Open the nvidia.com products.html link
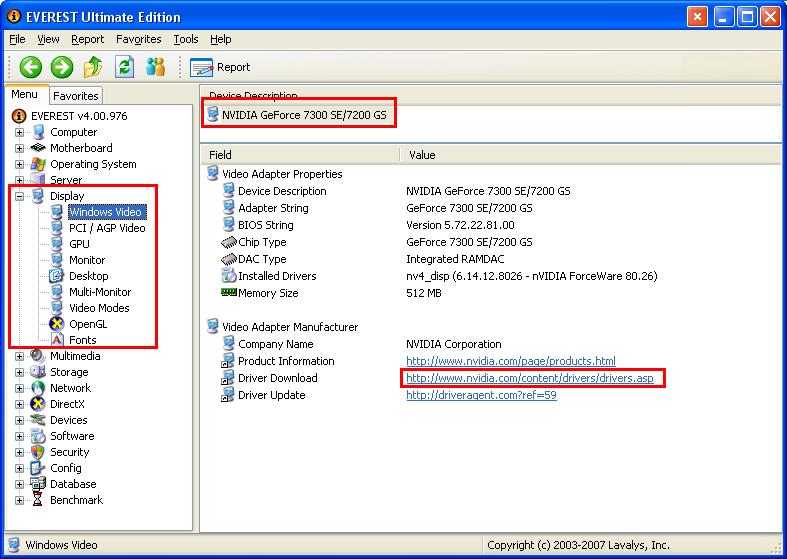The image size is (787, 559). (x=510, y=361)
